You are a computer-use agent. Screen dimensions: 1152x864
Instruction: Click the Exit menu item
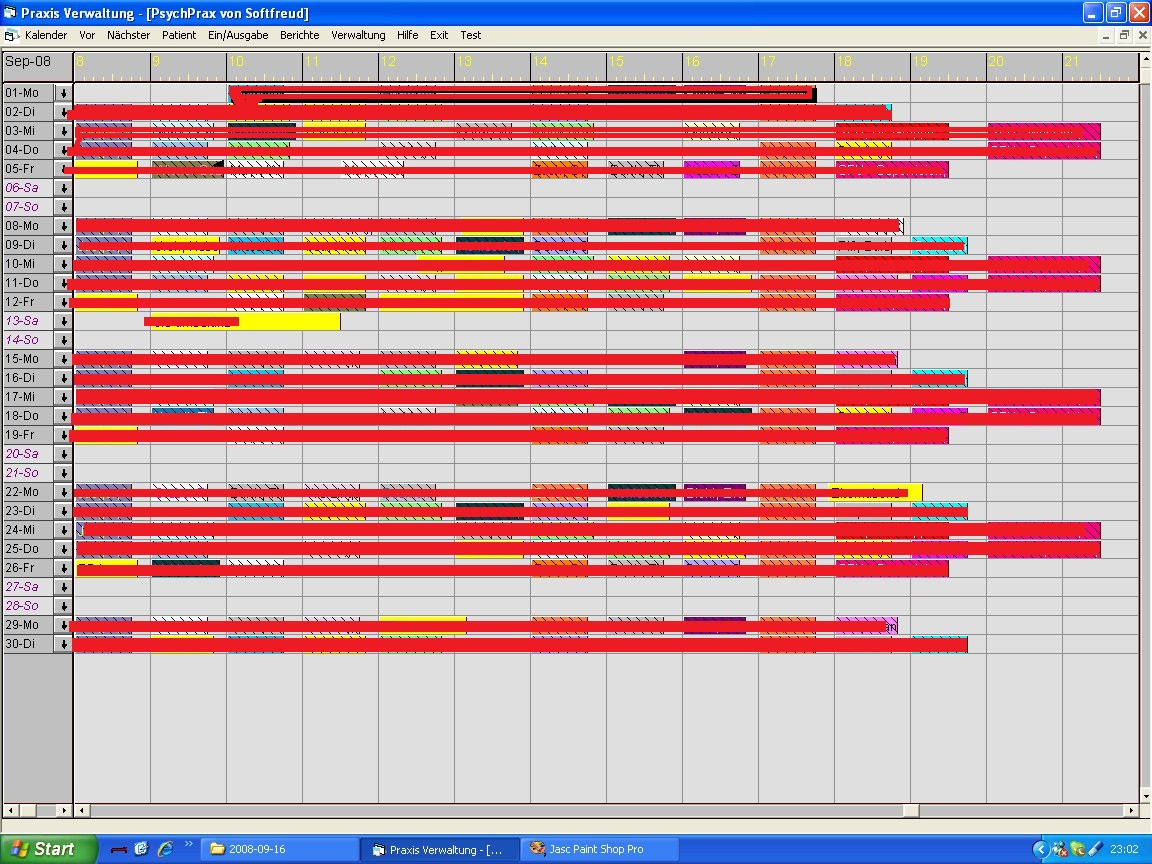[x=439, y=35]
